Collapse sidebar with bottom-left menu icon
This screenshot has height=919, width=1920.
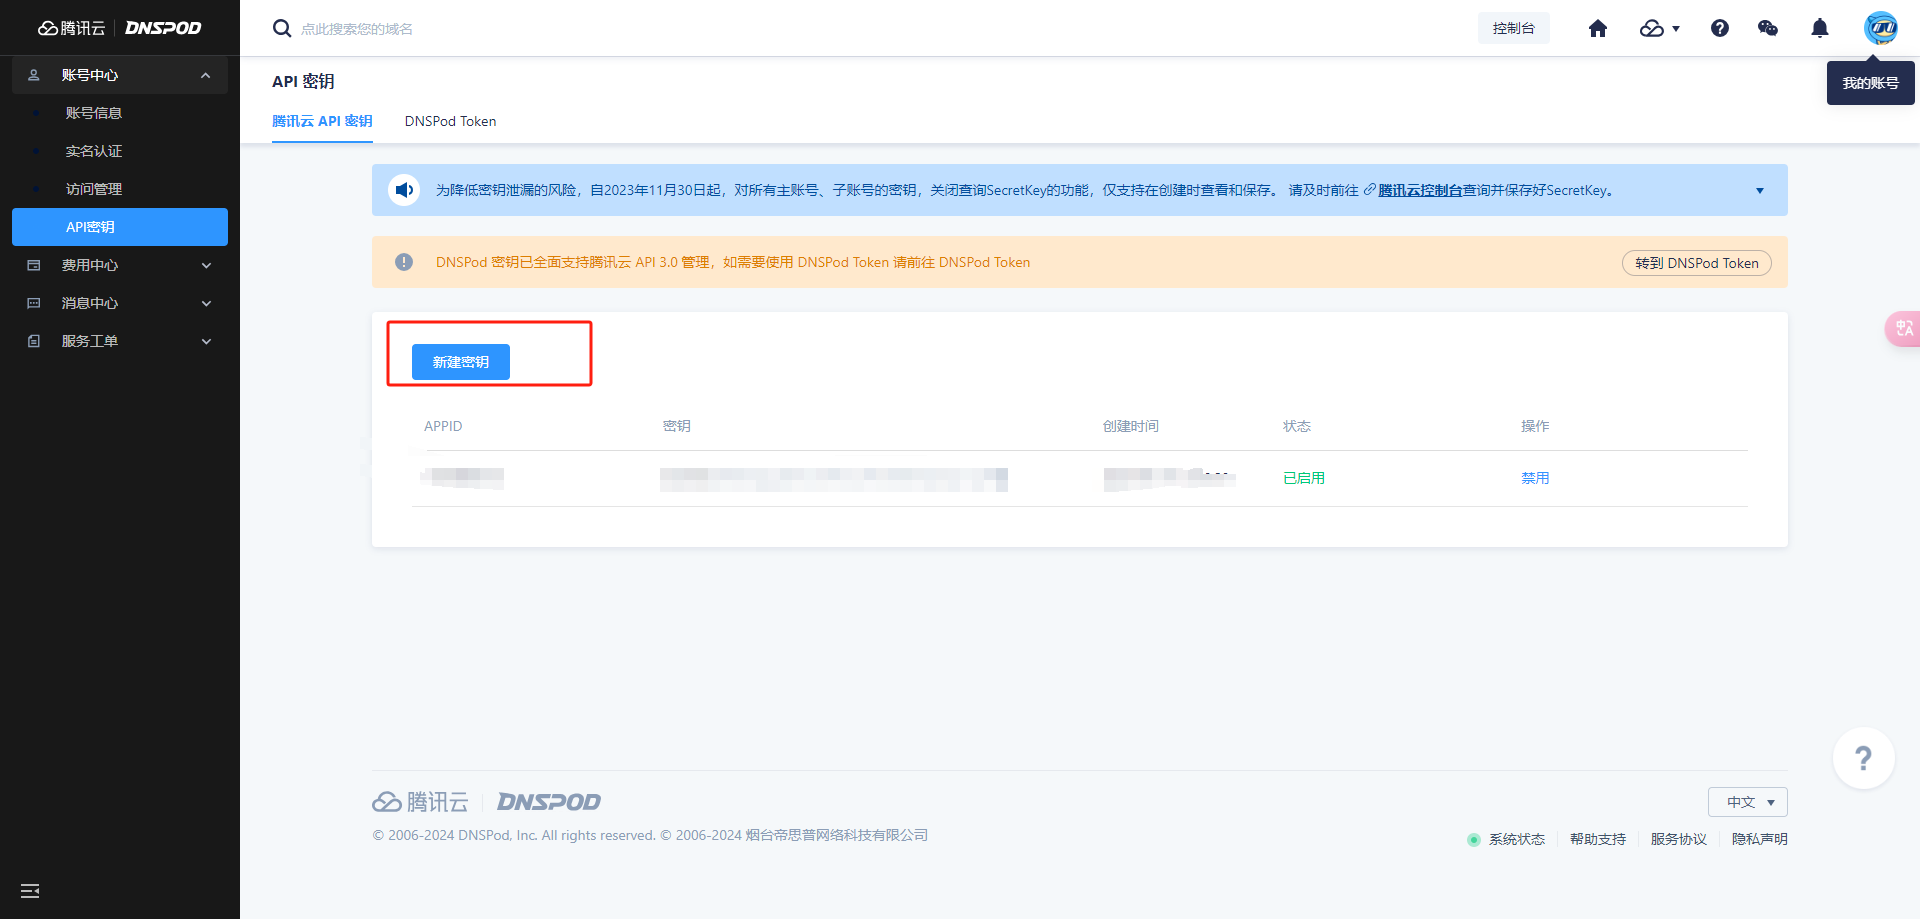tap(30, 890)
